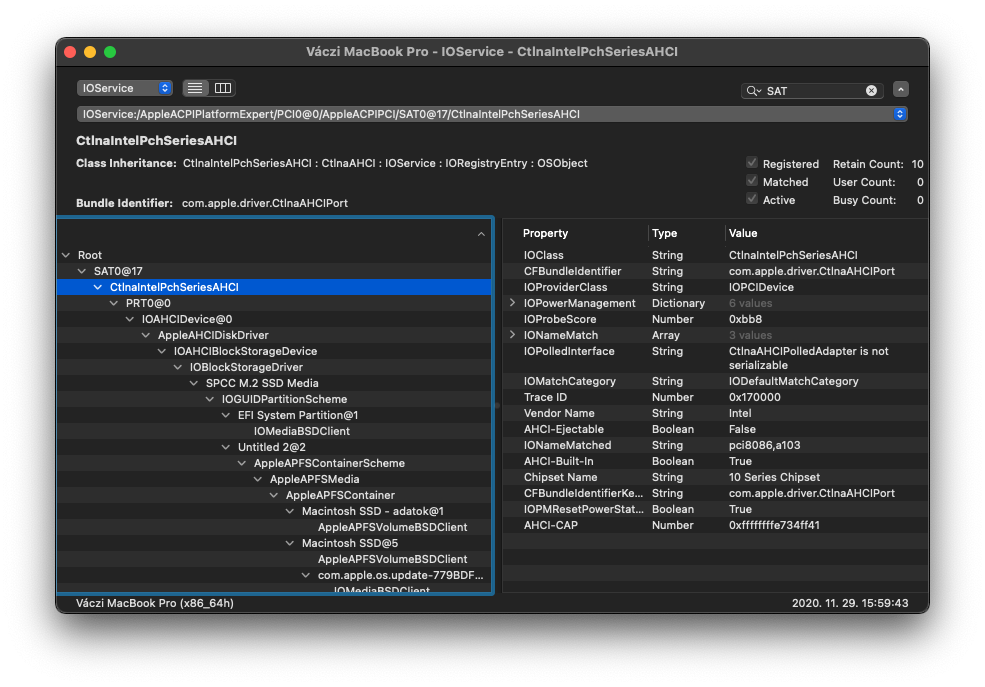The width and height of the screenshot is (985, 687).
Task: Select AppleAPFSVolumeBSDClient under Macintosh SSD@5
Action: click(x=275, y=560)
